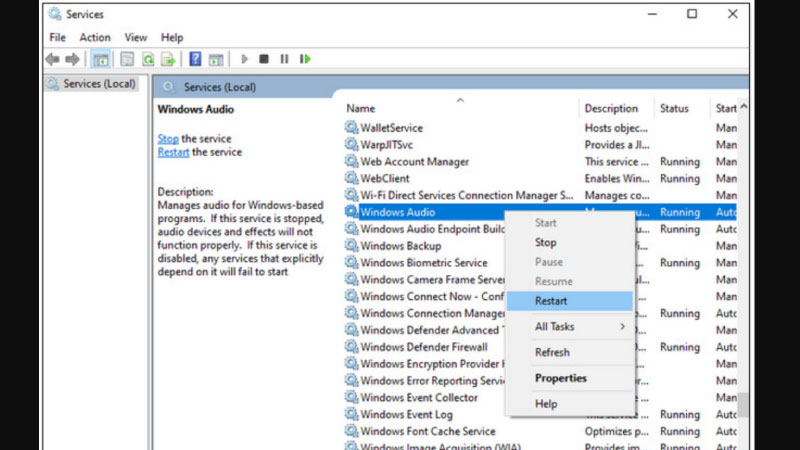Choose Restart in the context menu

coord(569,301)
